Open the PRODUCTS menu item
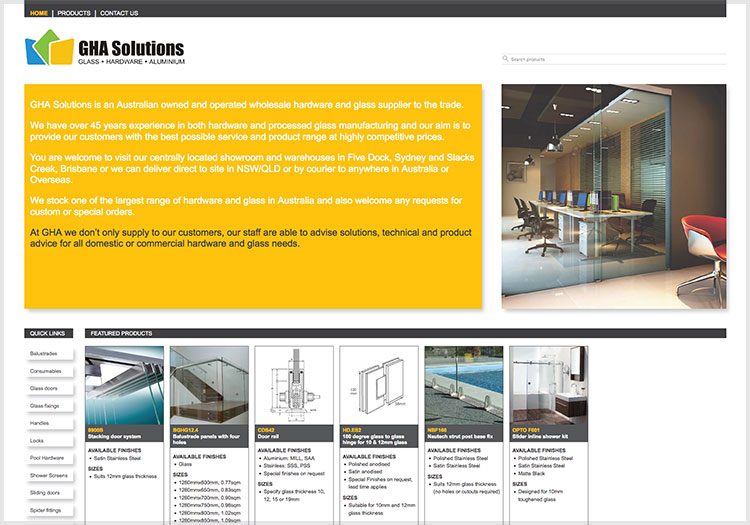This screenshot has height=525, width=750. point(74,13)
